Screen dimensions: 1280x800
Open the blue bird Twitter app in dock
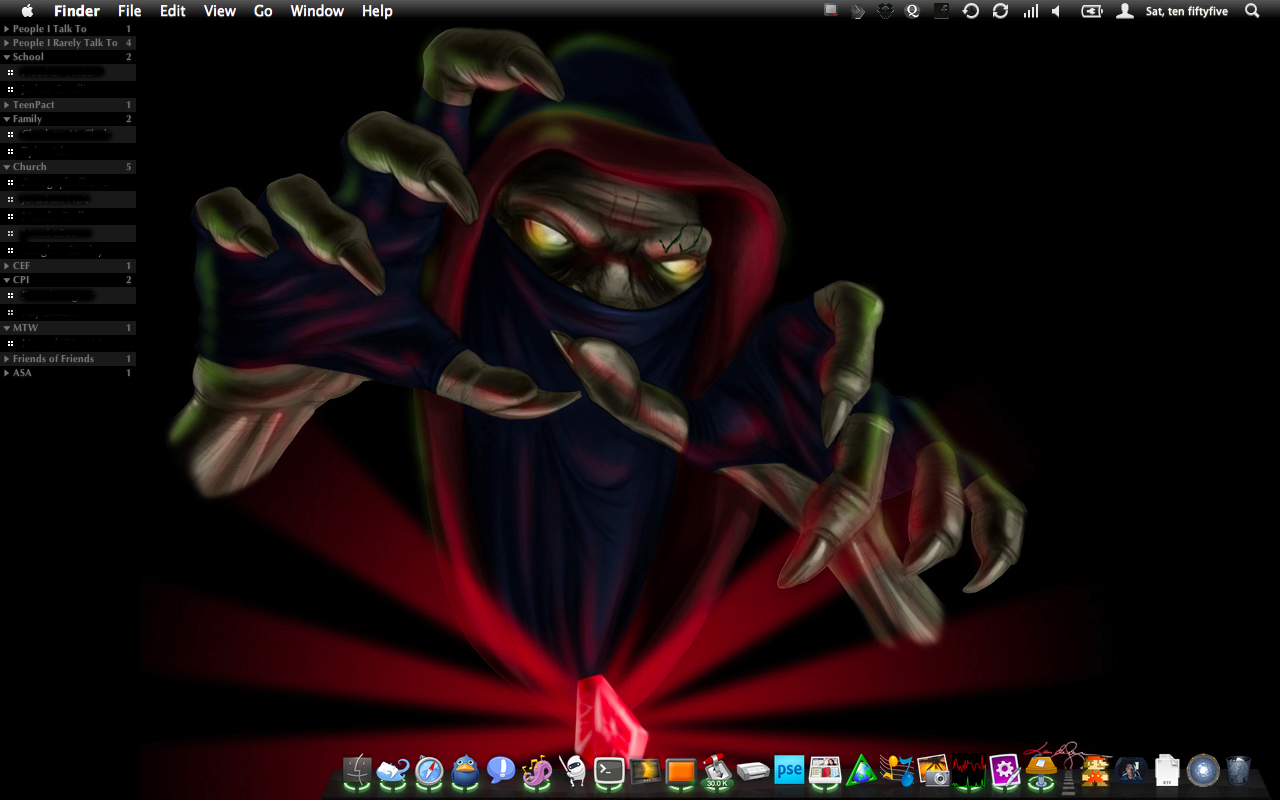465,771
